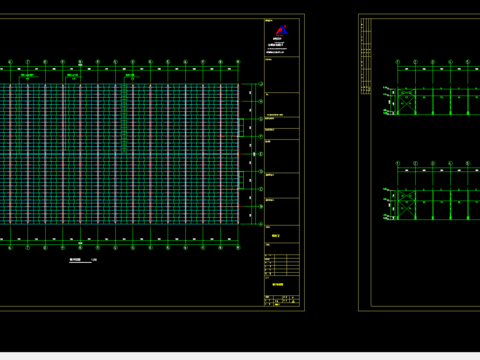Click the red and blue triangular company logo

281,30
